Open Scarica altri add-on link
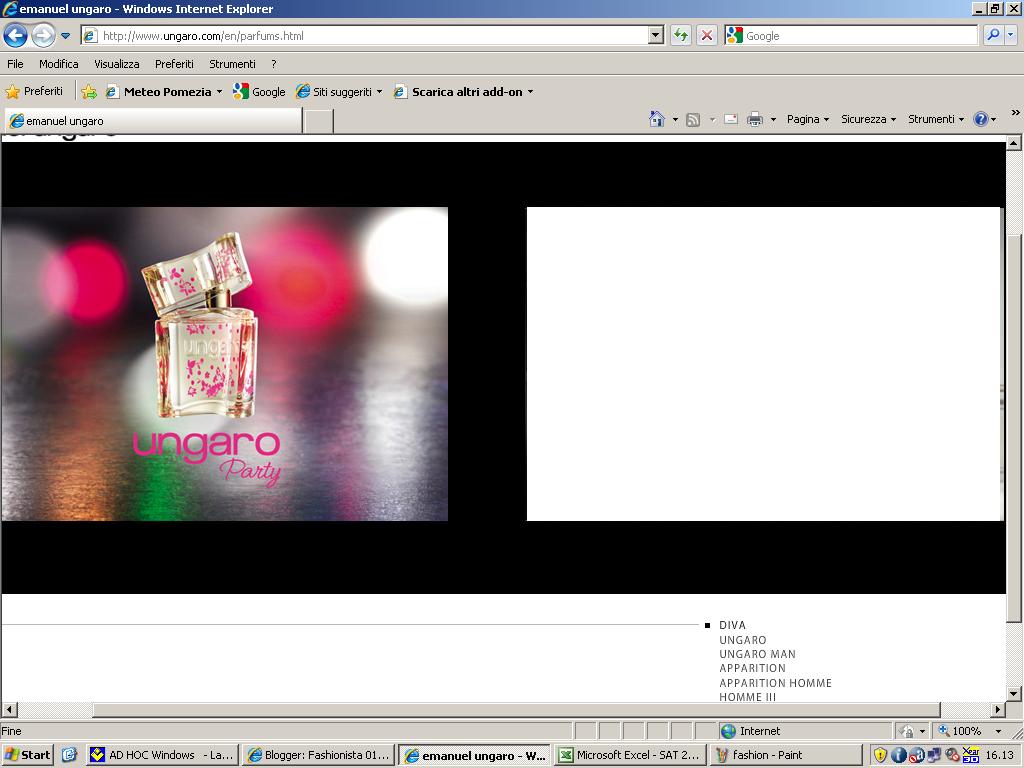1024x768 pixels. (458, 92)
